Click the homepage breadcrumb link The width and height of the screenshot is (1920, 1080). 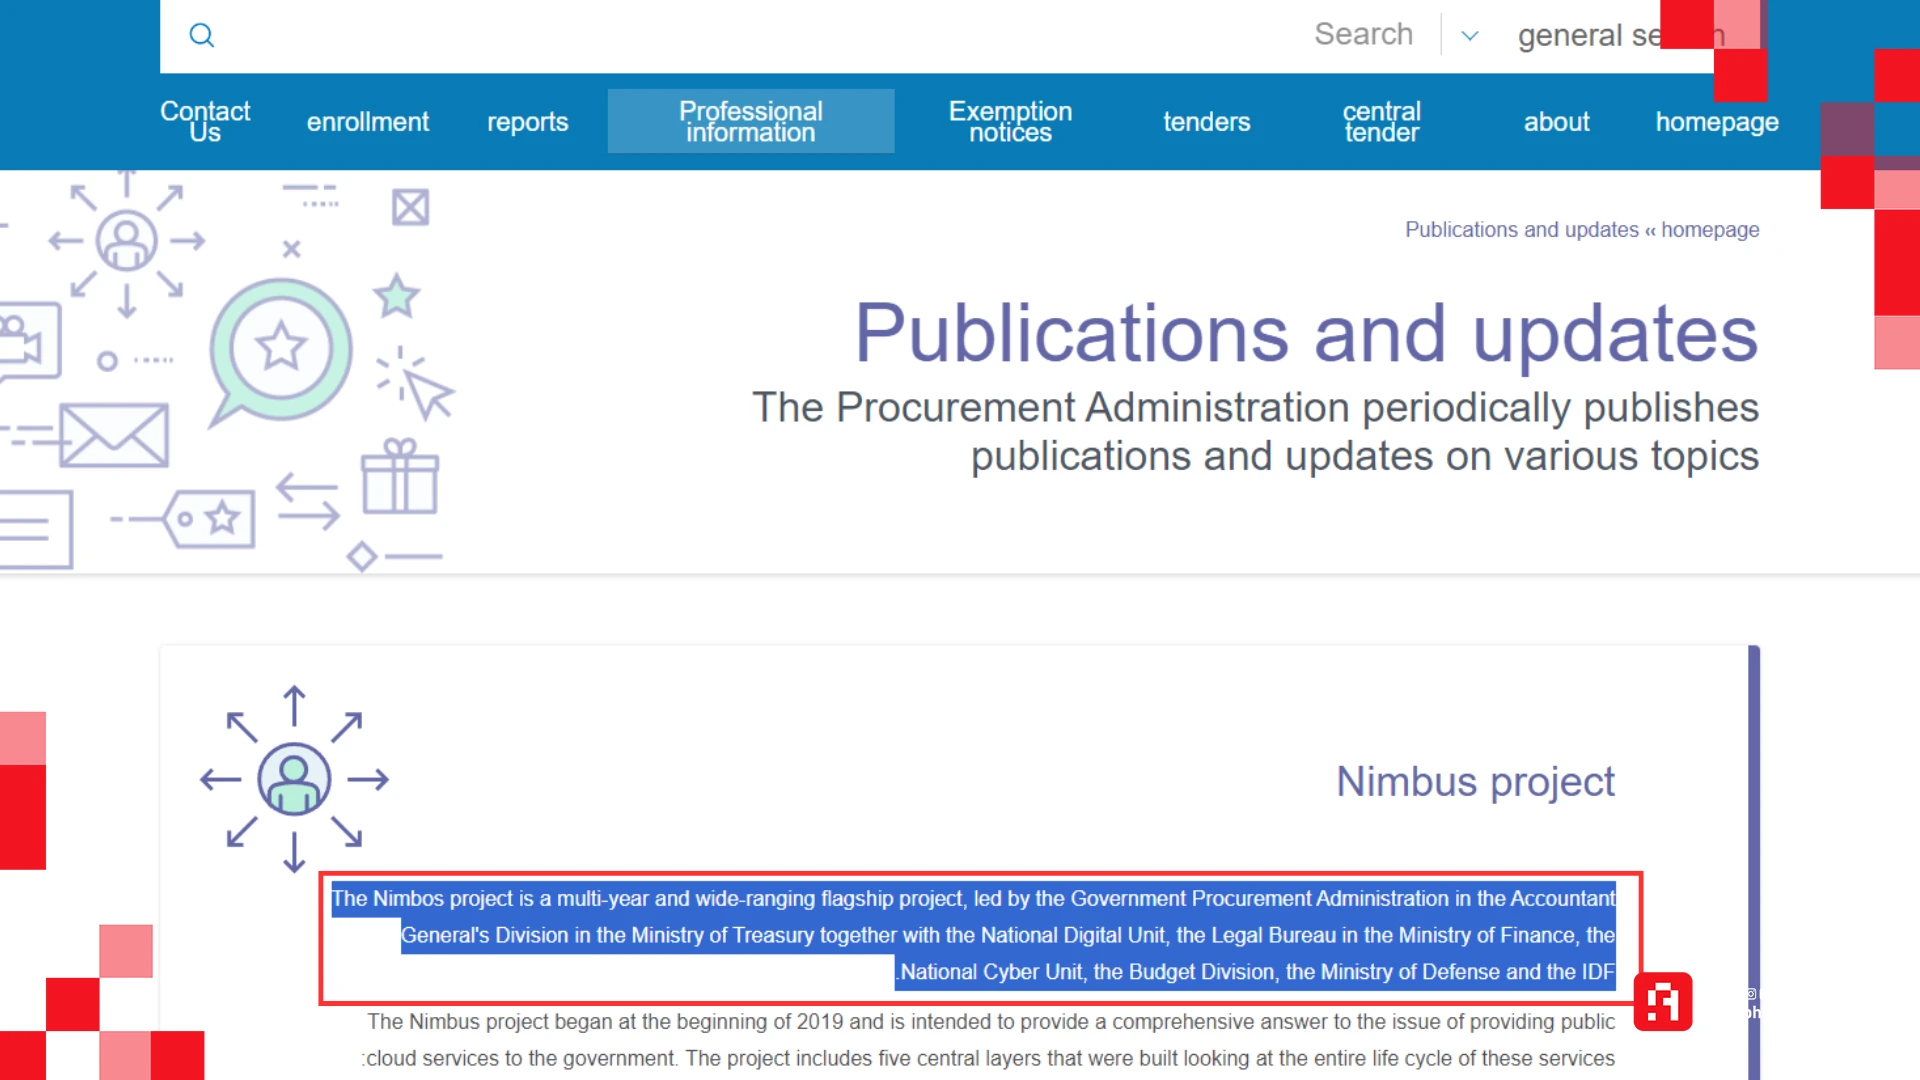point(1710,230)
